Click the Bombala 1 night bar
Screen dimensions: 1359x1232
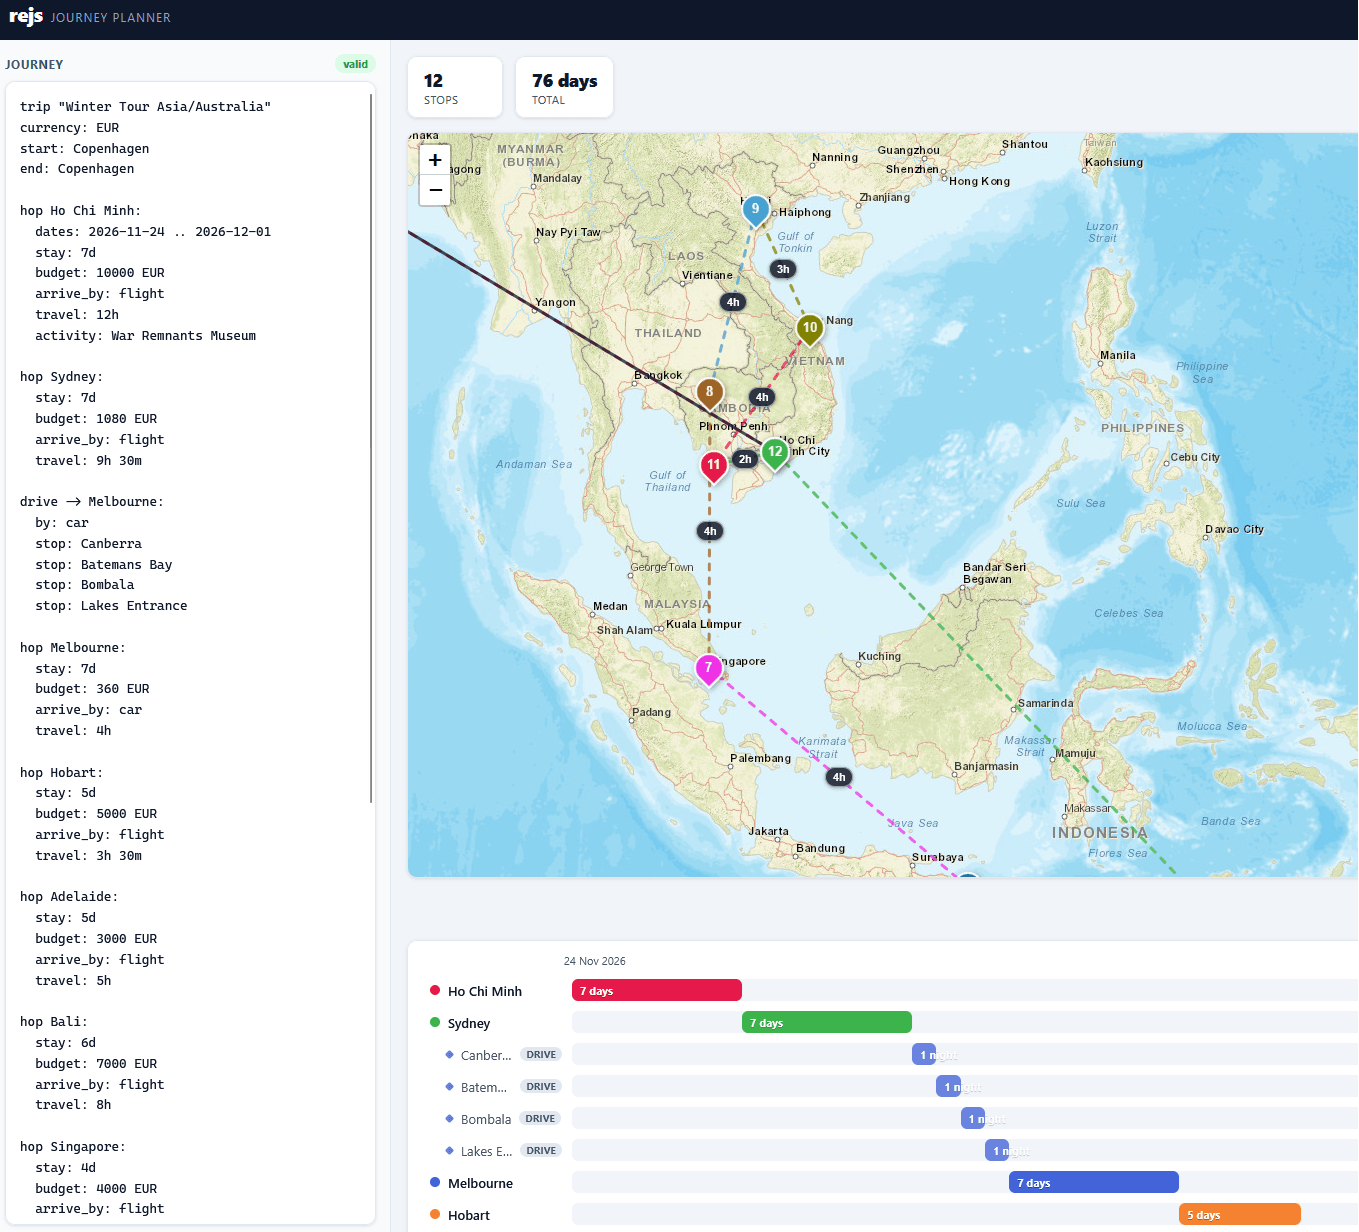[x=973, y=1119]
